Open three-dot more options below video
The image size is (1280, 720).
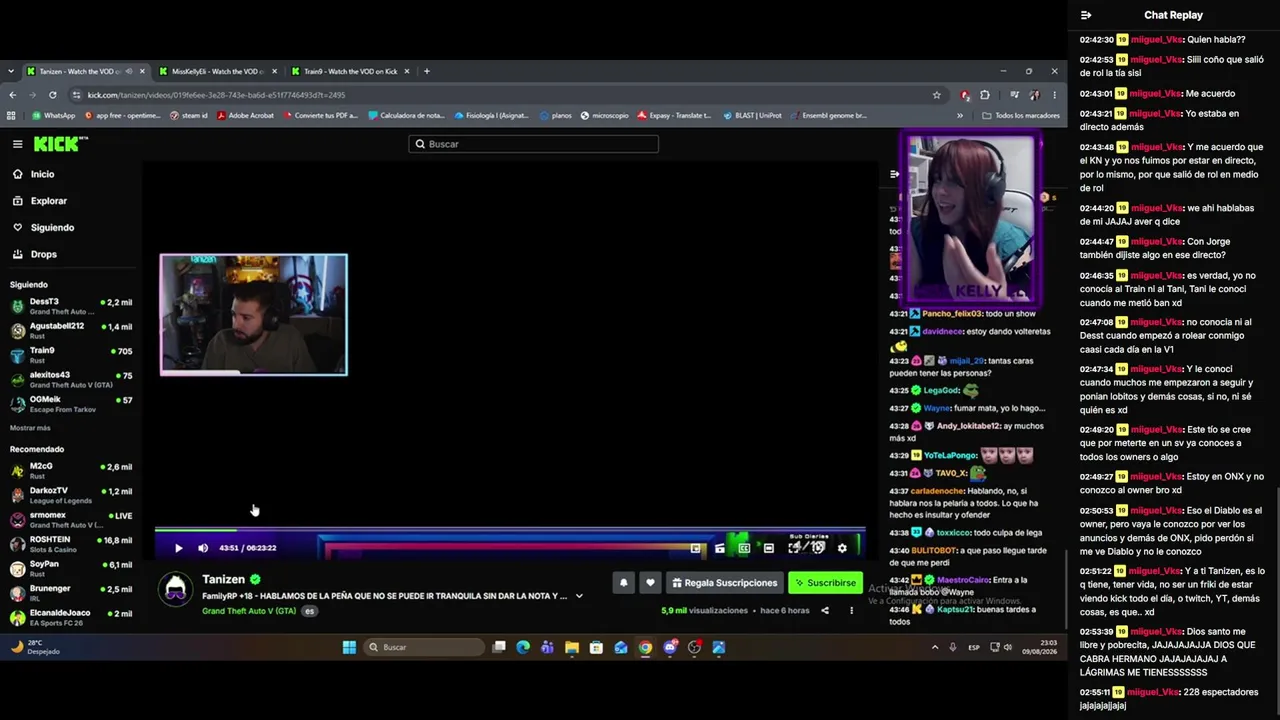(x=852, y=610)
